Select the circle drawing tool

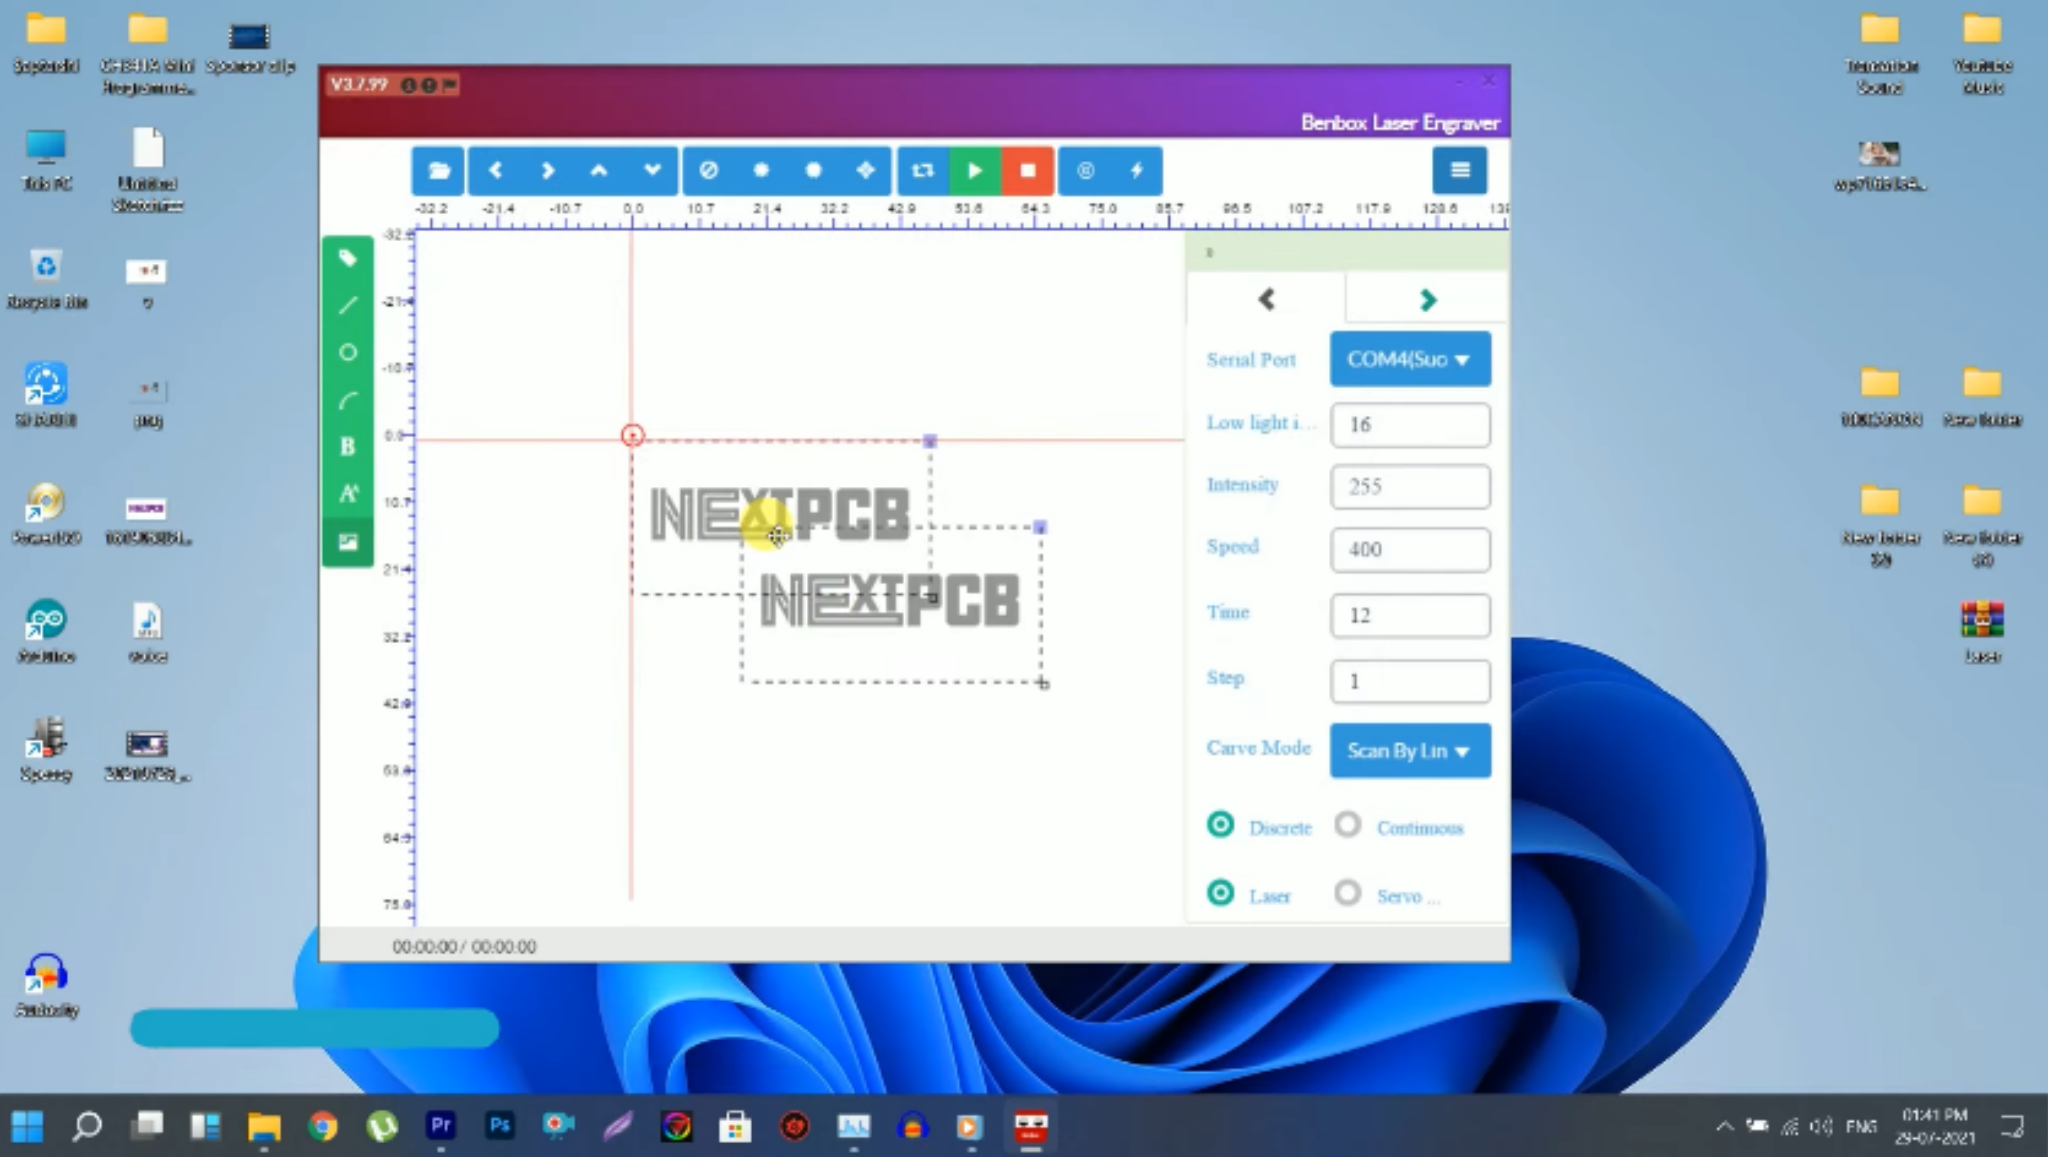click(x=347, y=352)
